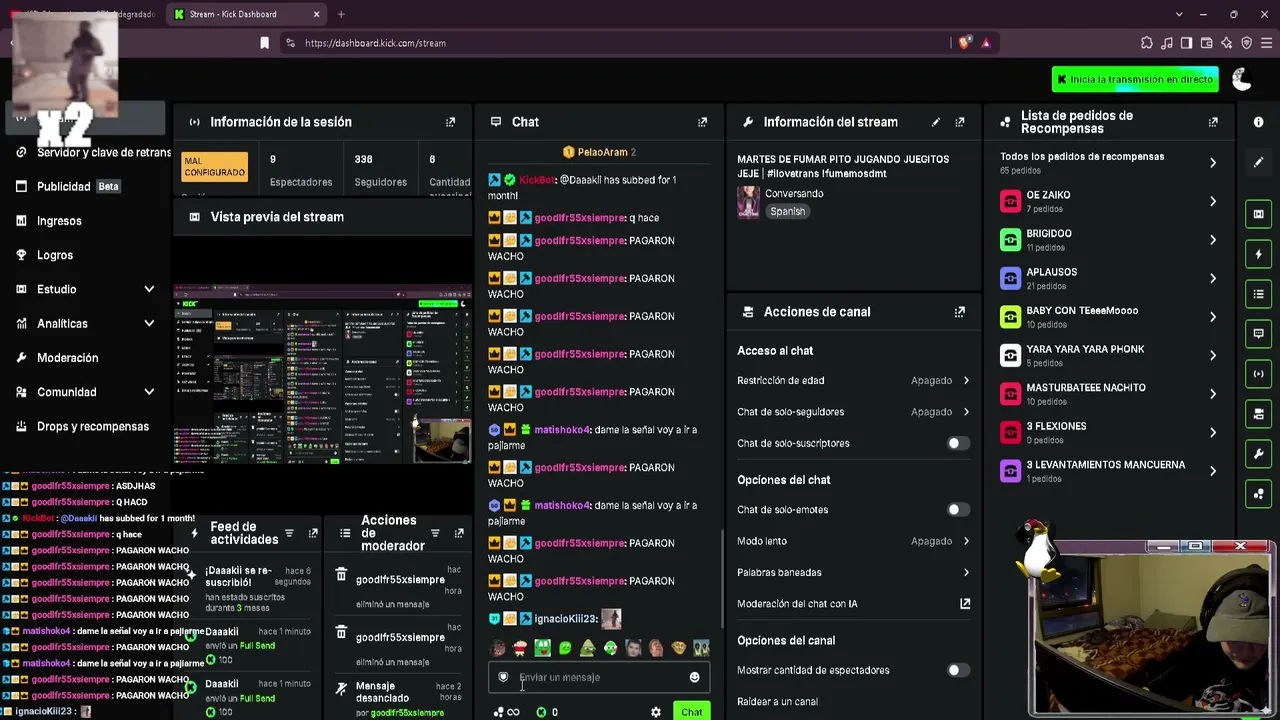Expand the Estudio sidebar section
Image resolution: width=1280 pixels, height=720 pixels.
point(149,289)
